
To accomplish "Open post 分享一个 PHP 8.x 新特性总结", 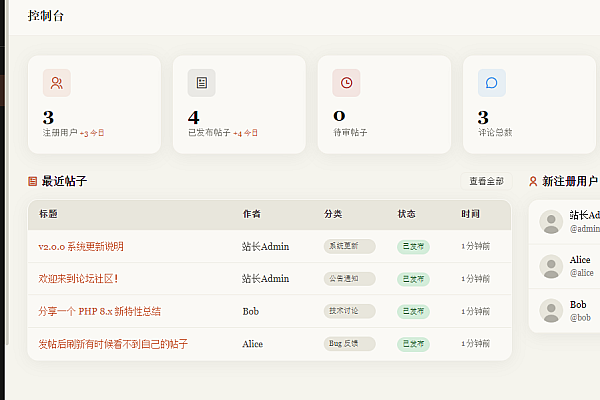I will pyautogui.click(x=99, y=311).
